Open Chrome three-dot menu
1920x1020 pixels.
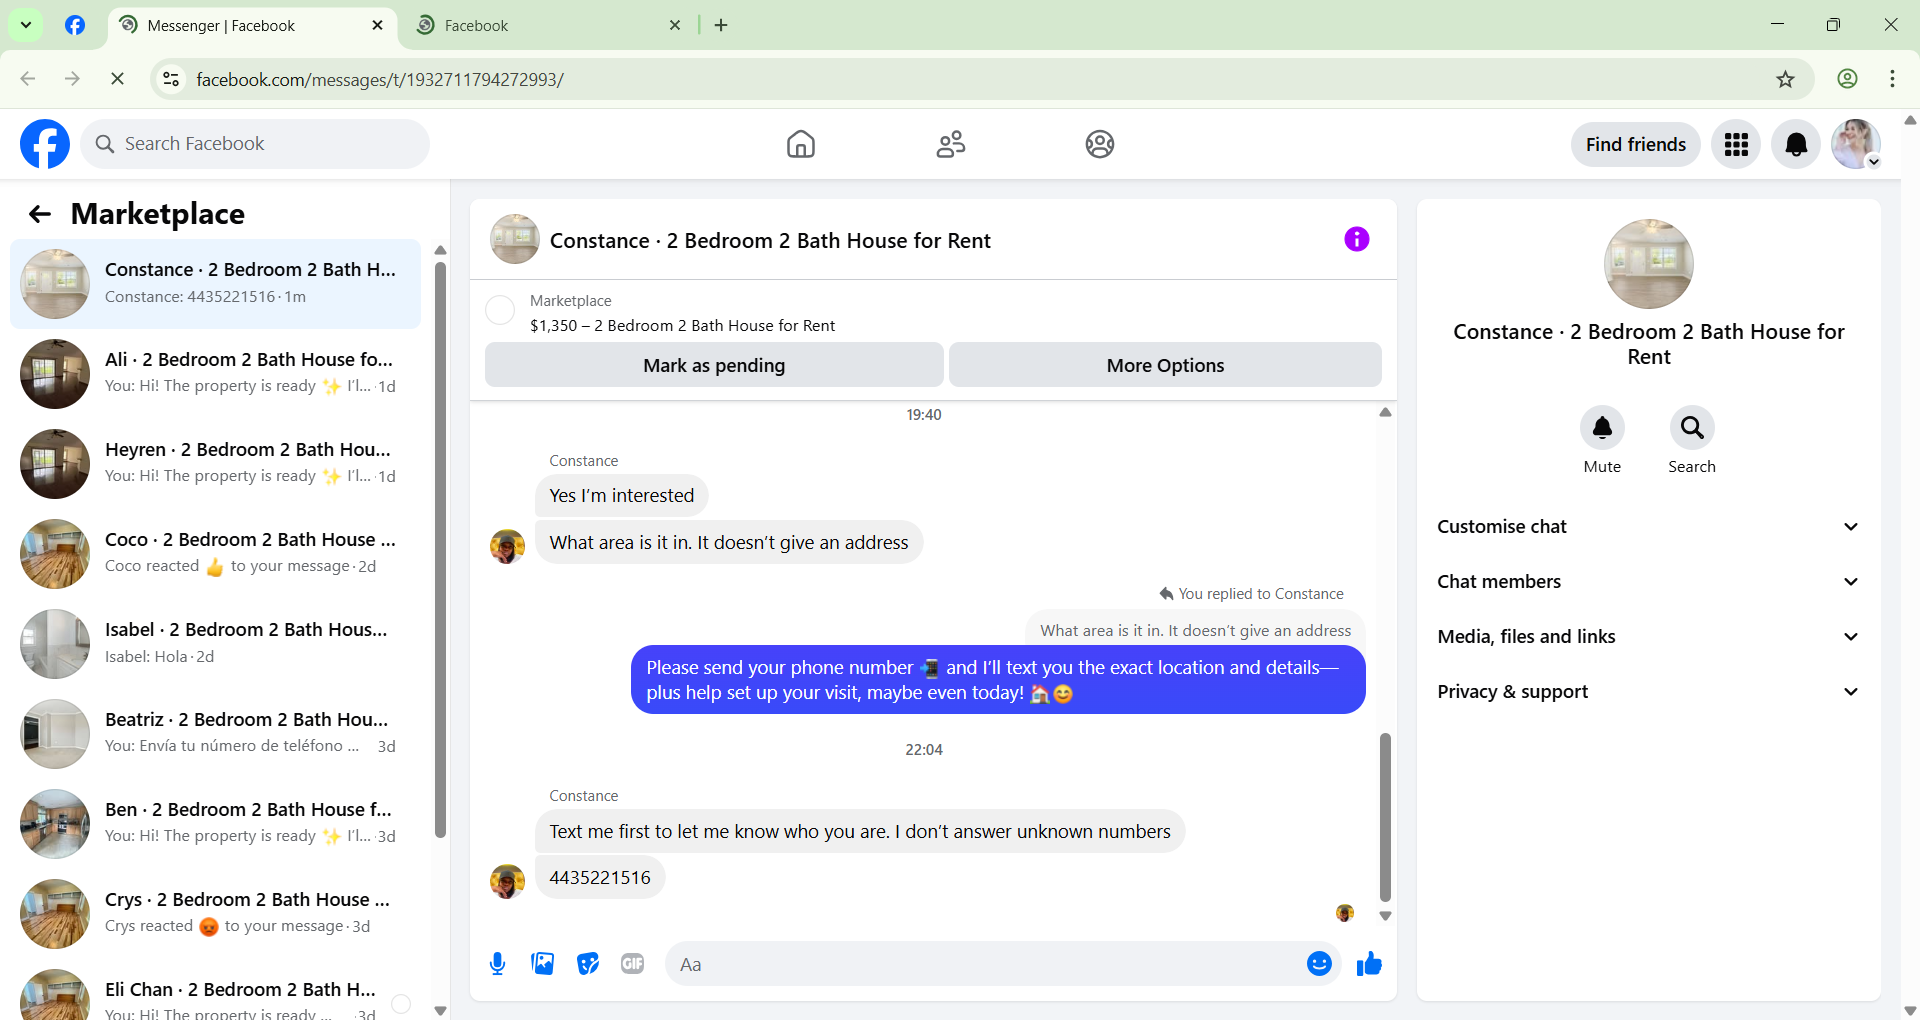[1893, 79]
